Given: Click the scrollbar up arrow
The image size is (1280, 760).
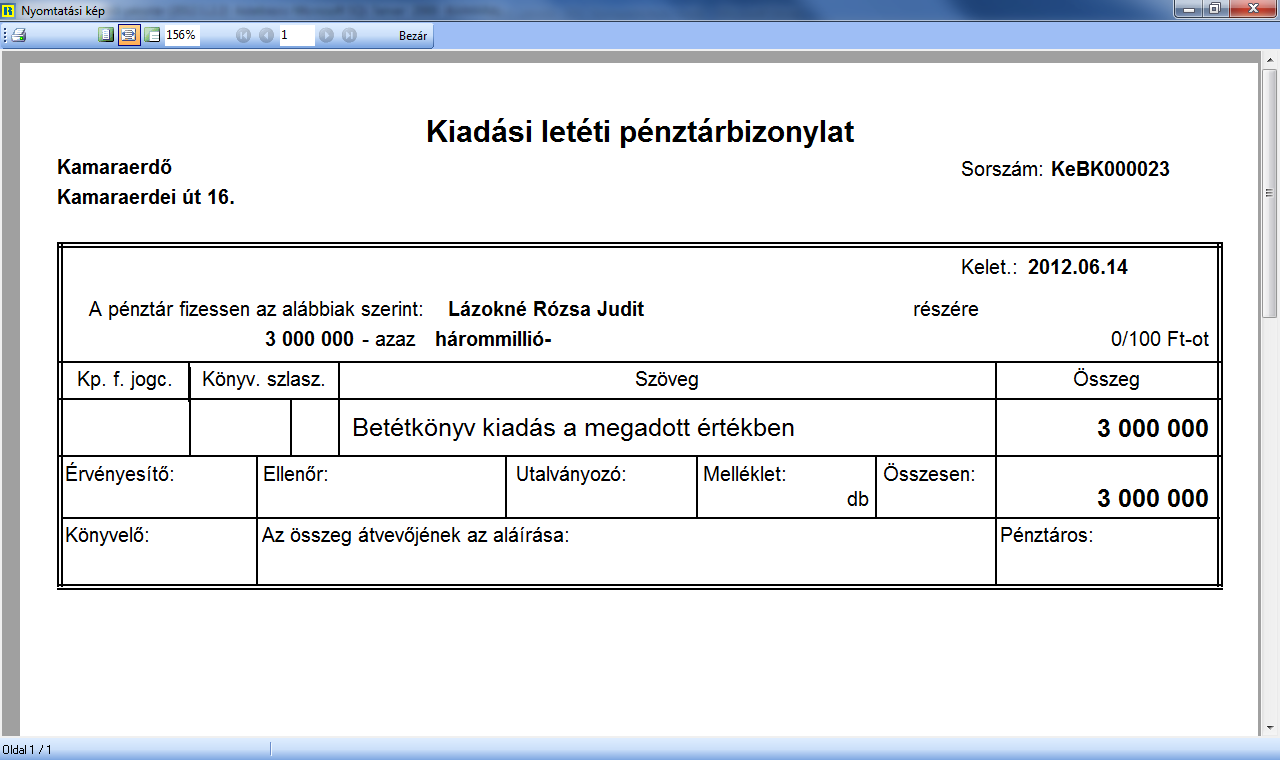Looking at the screenshot, I should tap(1270, 62).
